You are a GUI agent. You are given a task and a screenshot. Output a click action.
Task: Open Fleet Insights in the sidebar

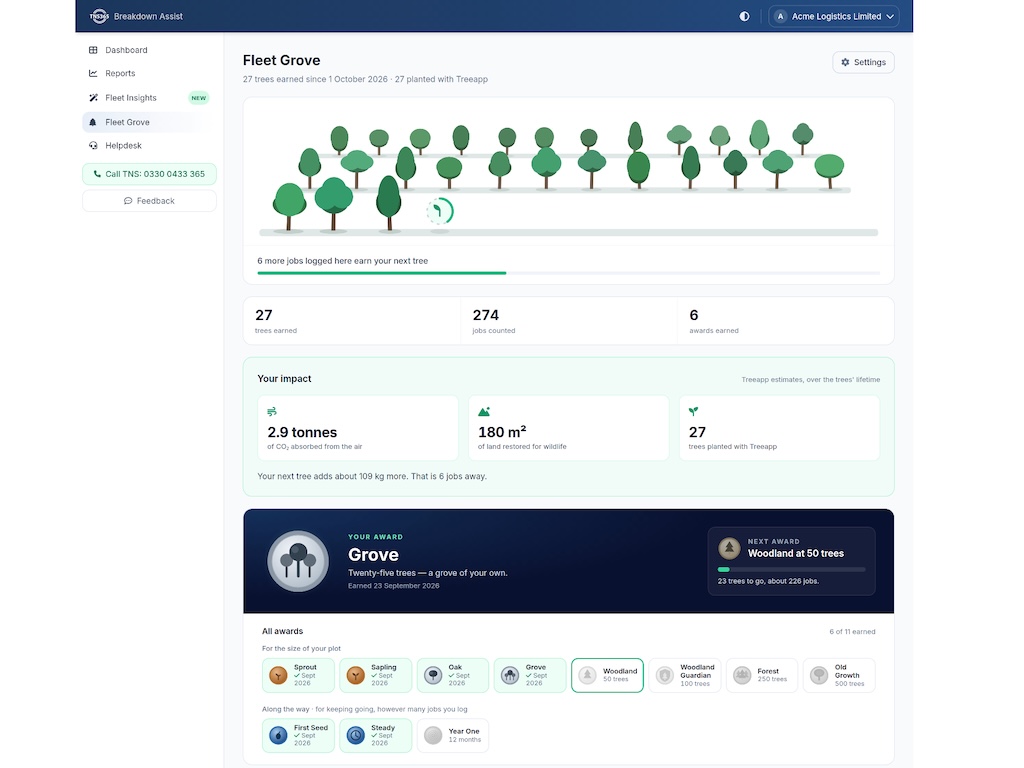tap(149, 97)
